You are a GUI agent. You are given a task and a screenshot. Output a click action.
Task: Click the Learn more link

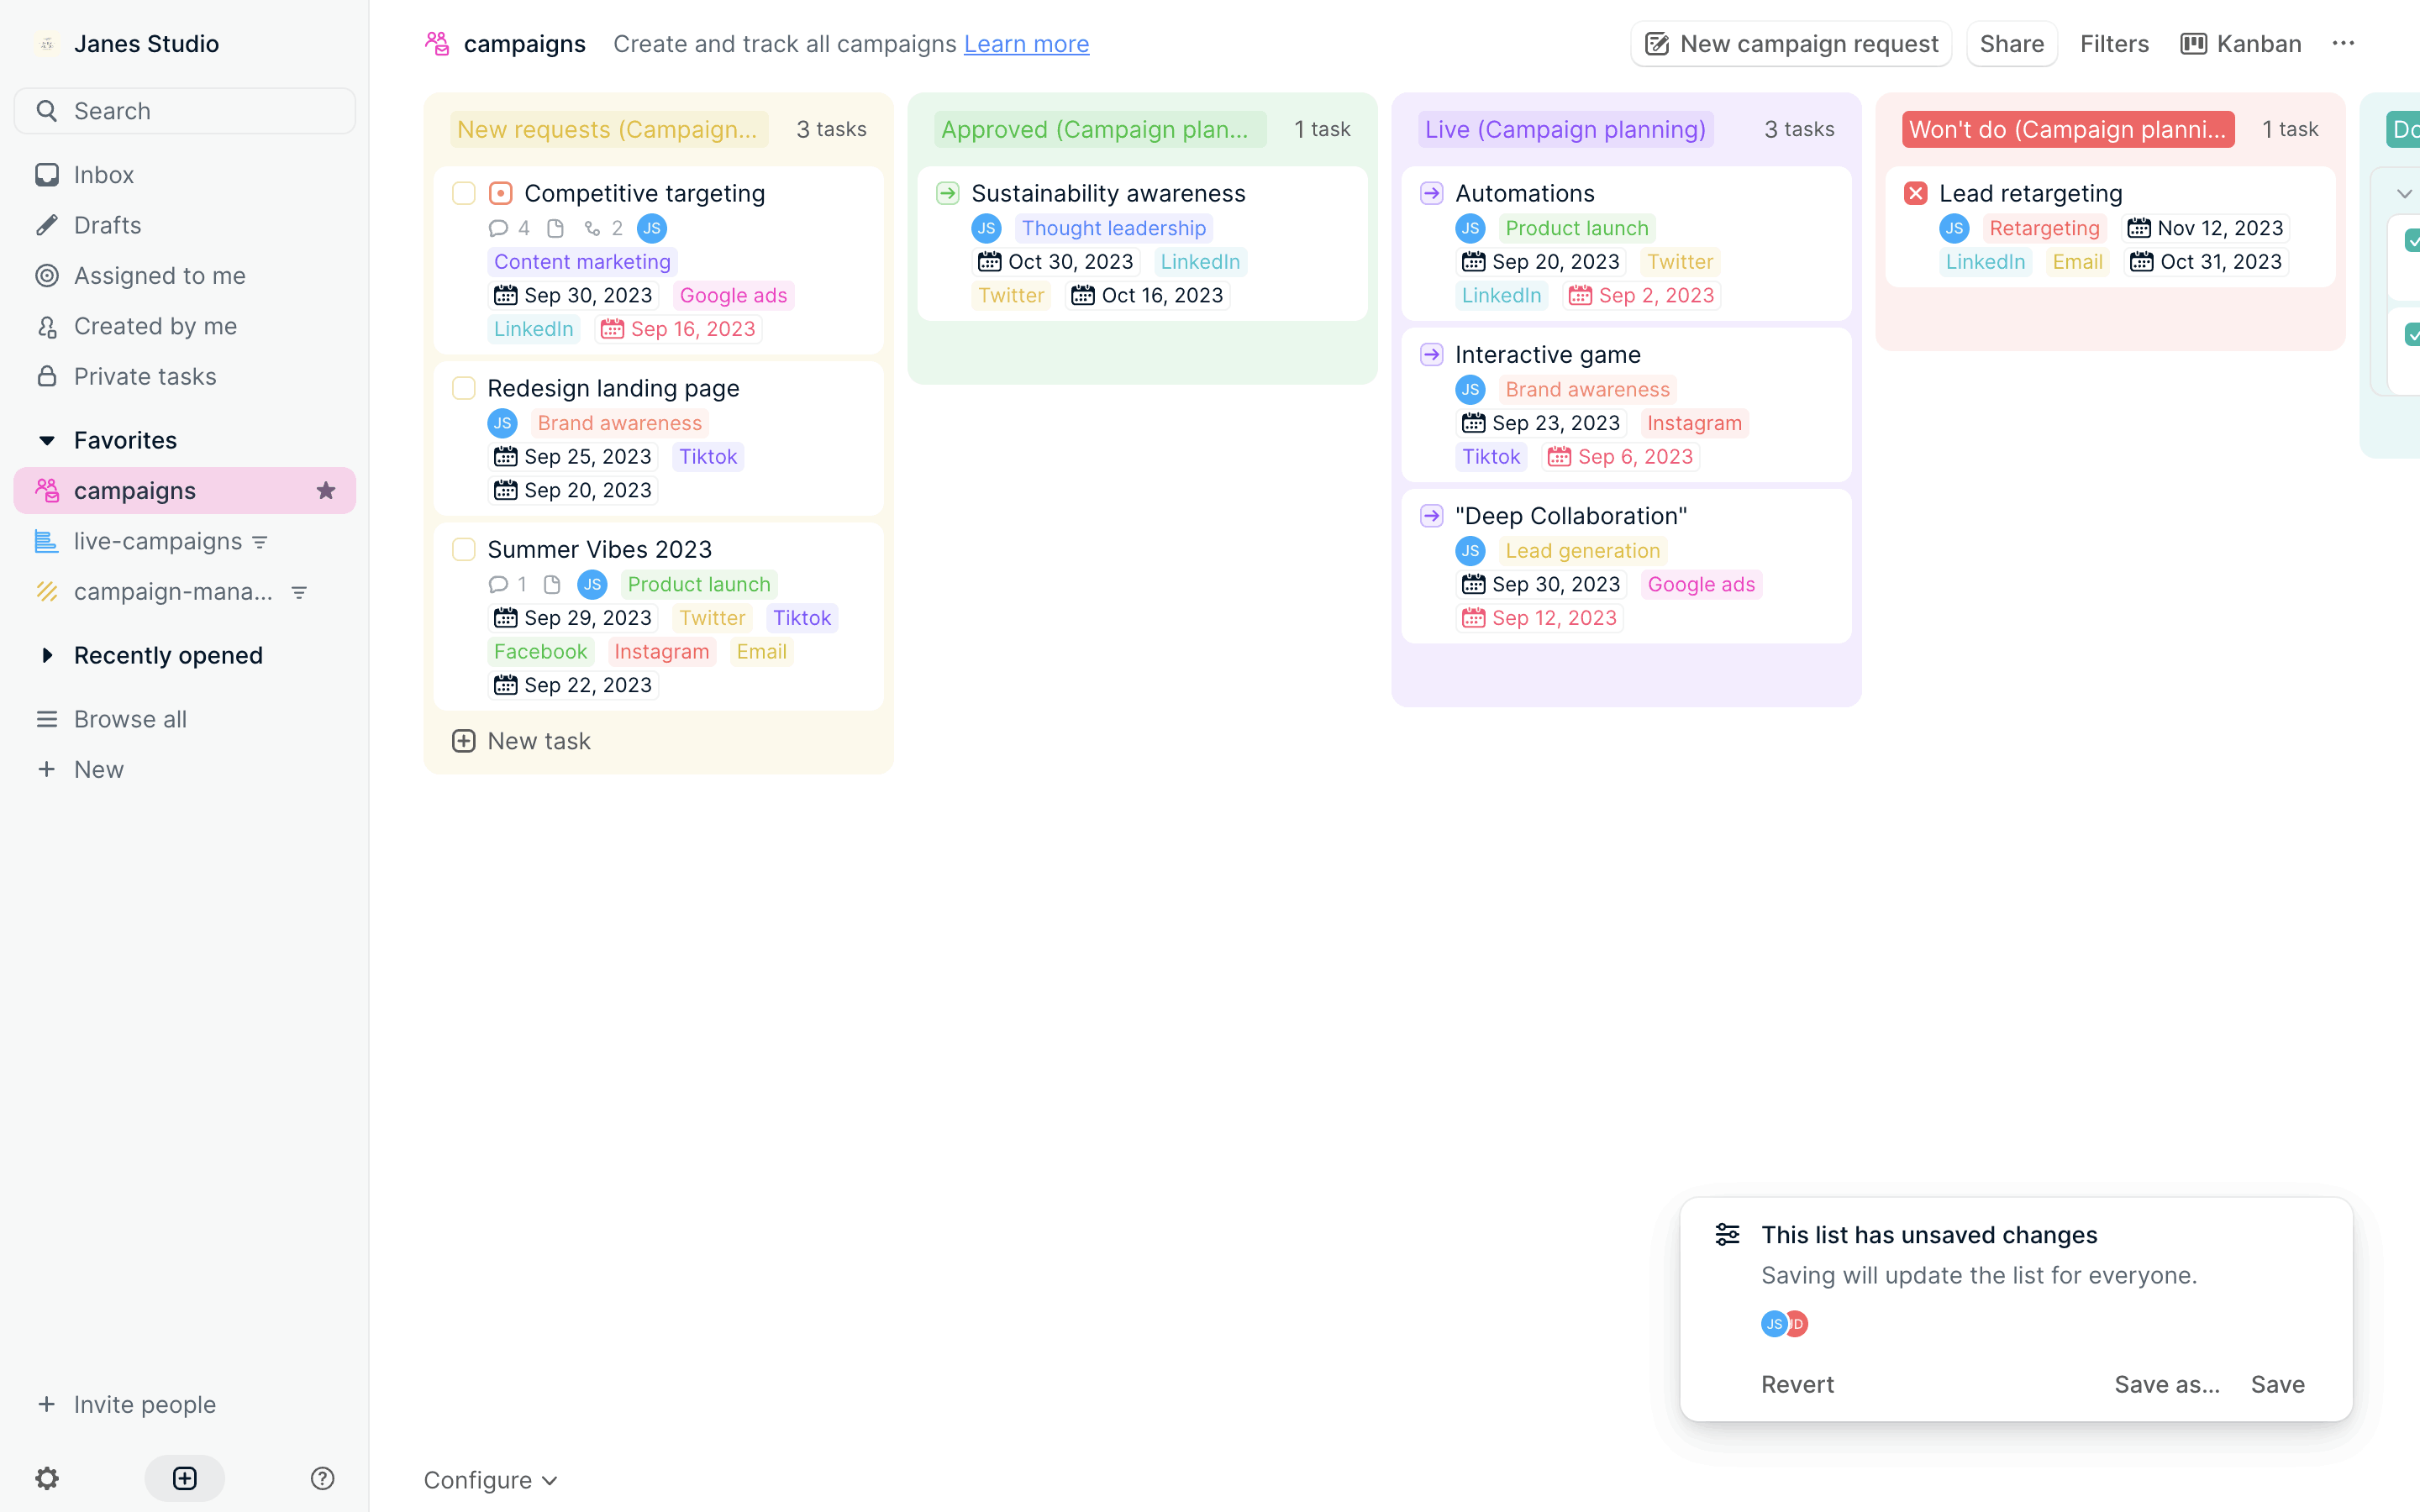(1026, 44)
